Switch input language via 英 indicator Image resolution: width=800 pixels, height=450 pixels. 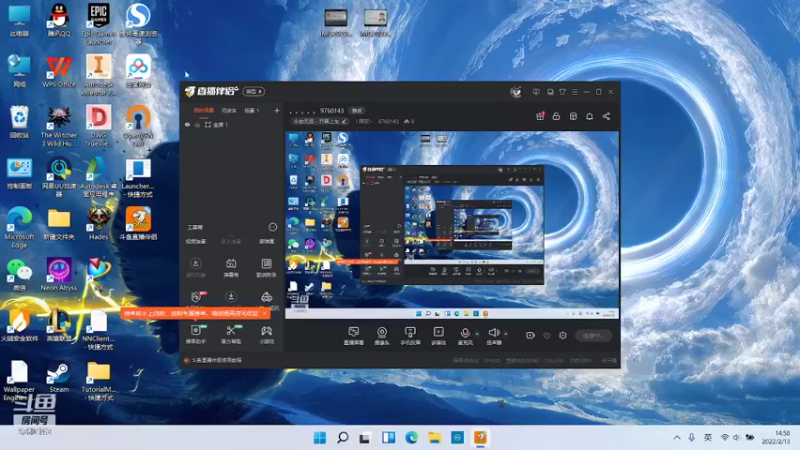coord(708,438)
